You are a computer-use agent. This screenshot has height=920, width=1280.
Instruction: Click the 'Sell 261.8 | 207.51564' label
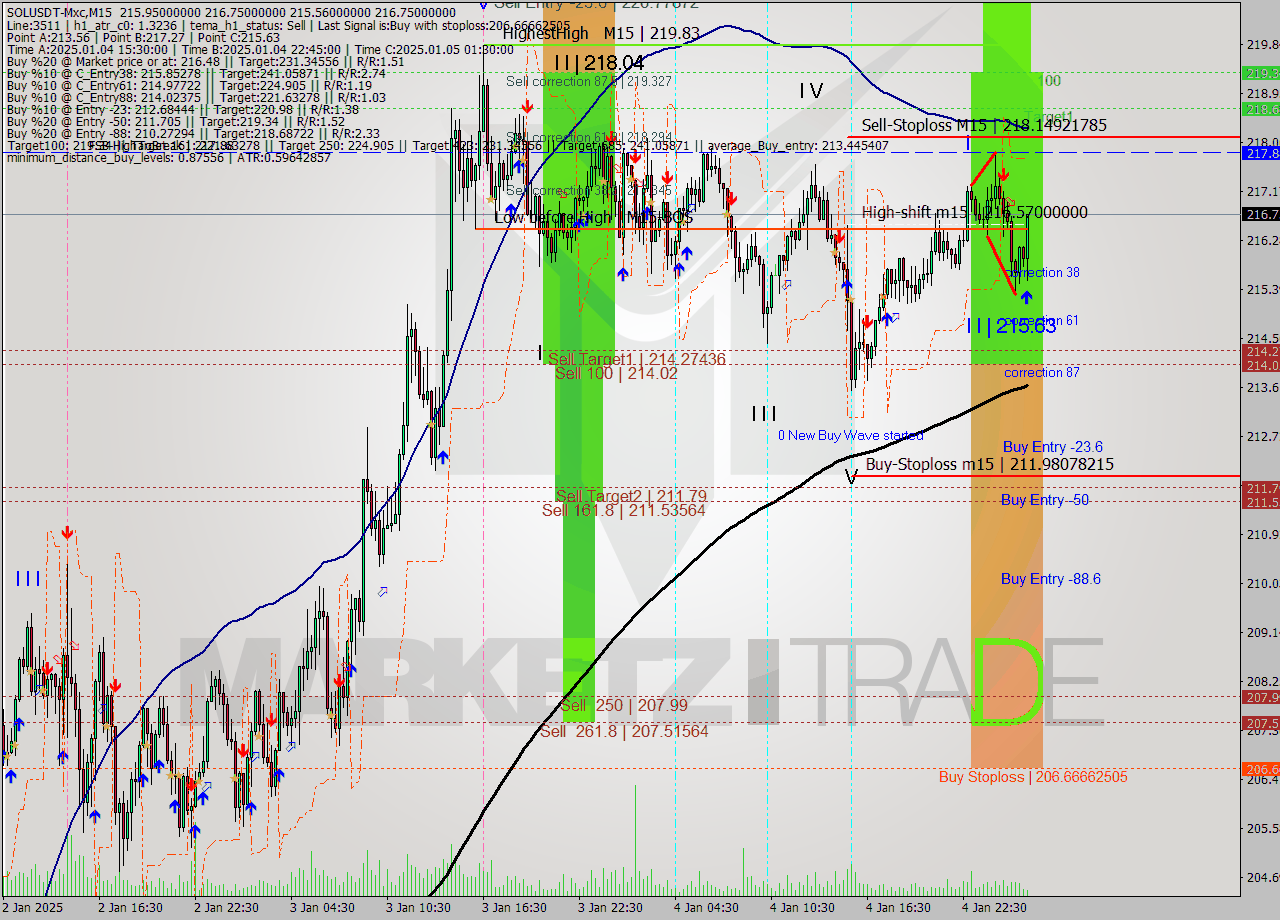click(x=624, y=731)
